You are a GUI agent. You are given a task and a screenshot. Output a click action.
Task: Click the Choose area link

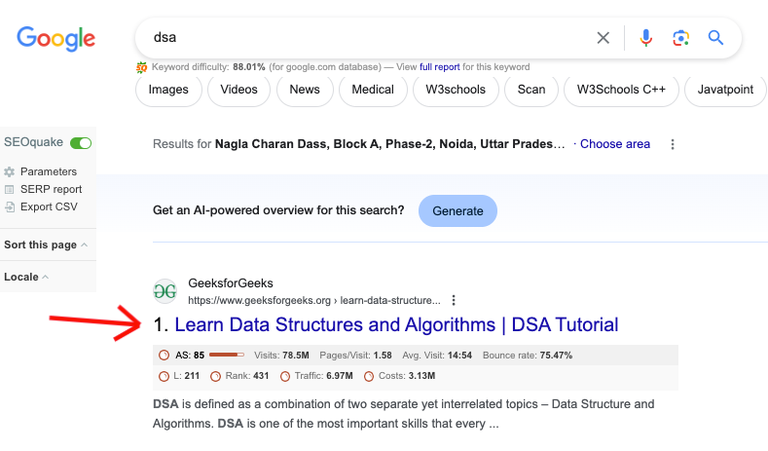point(615,144)
